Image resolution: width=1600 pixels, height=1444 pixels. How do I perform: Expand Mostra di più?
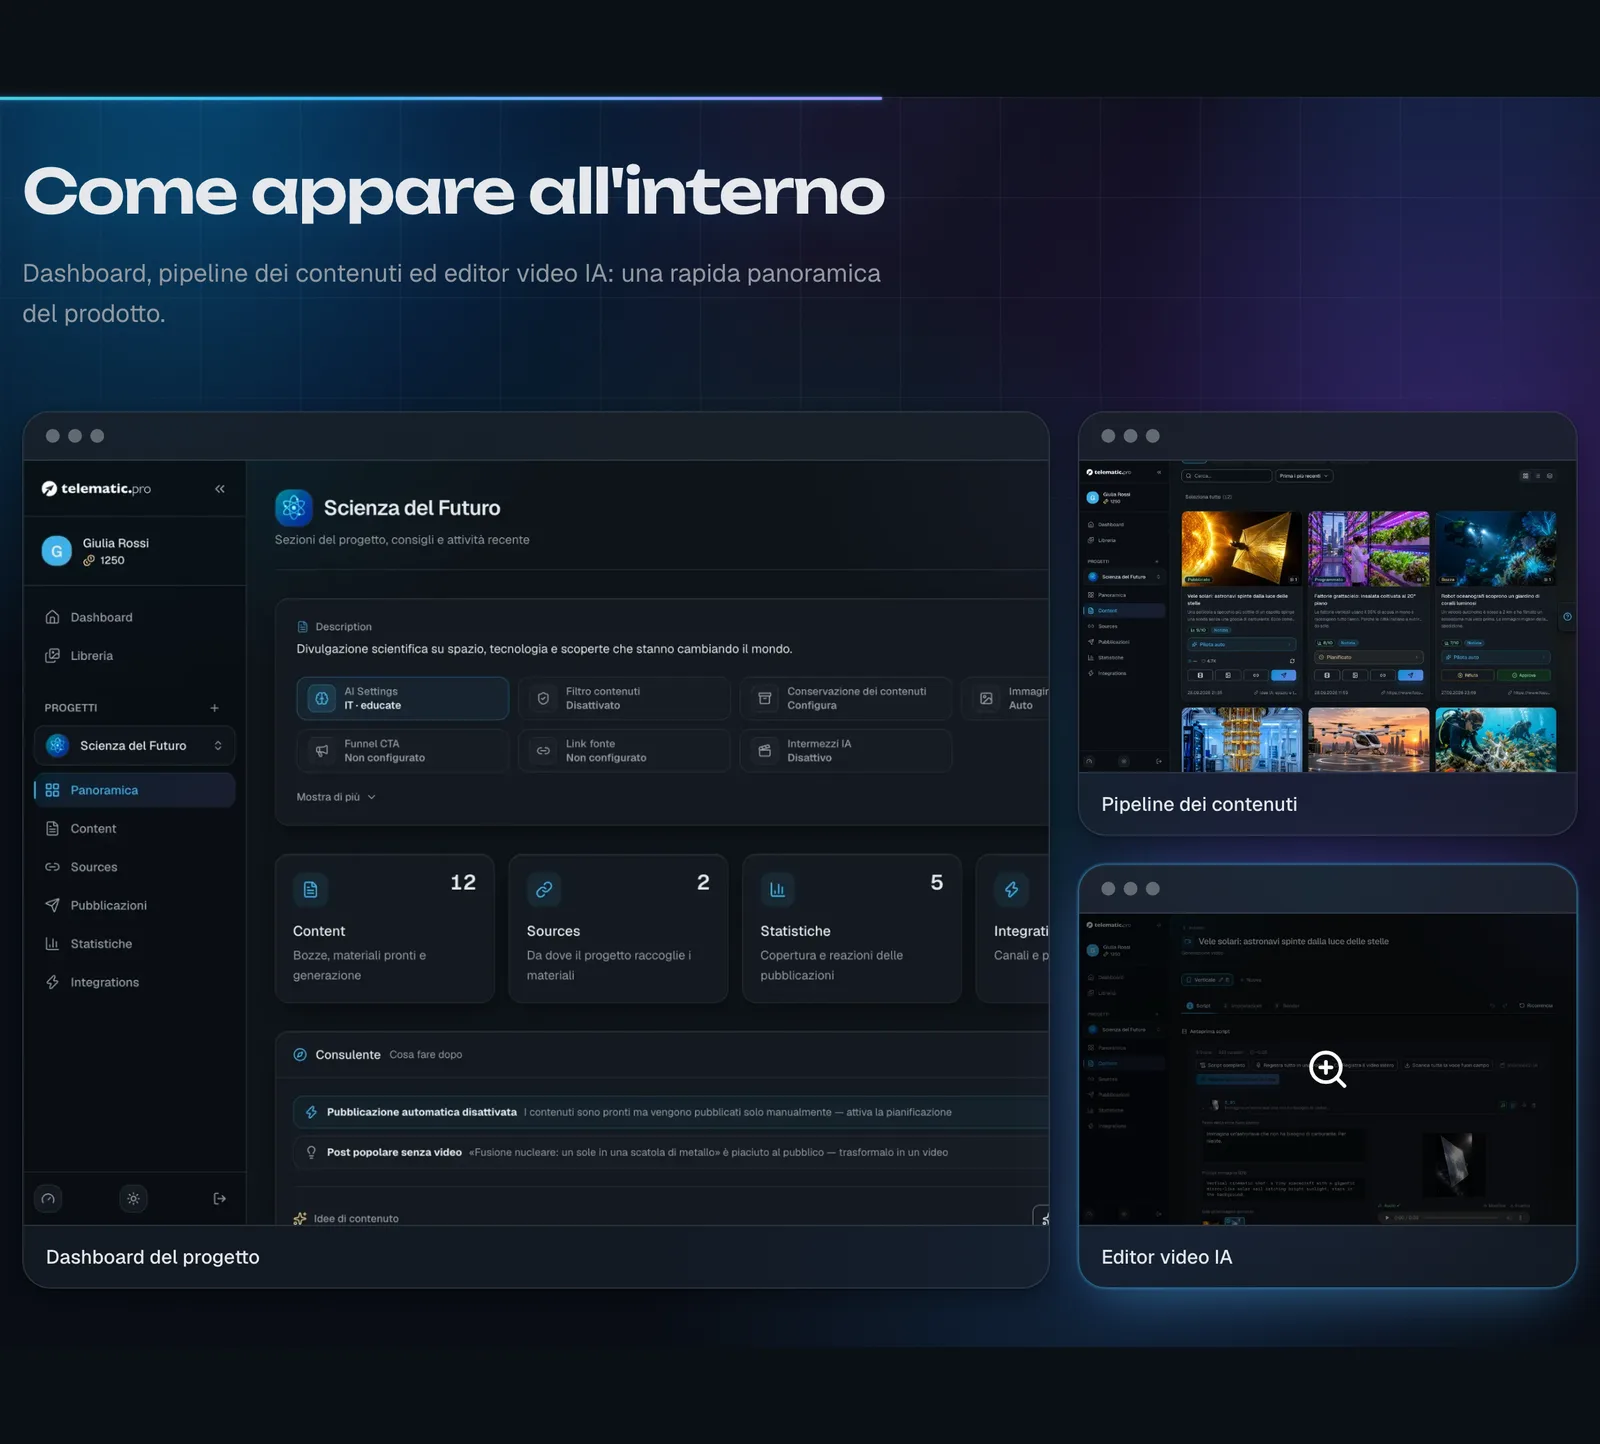click(336, 797)
